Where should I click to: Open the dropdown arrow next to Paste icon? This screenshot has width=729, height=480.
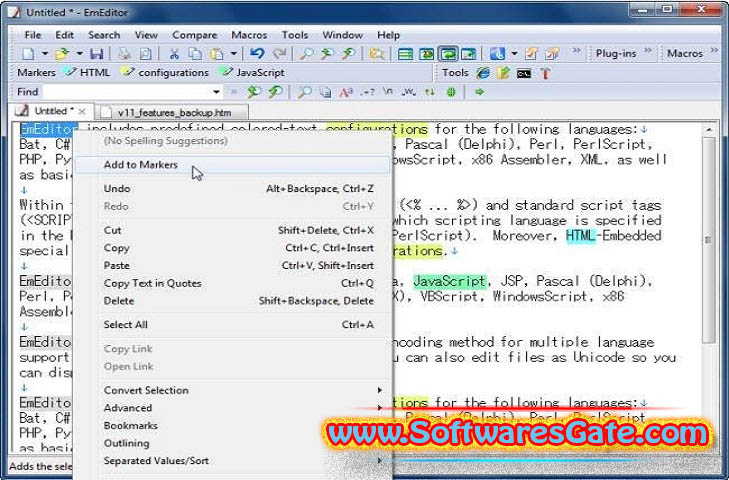point(234,54)
